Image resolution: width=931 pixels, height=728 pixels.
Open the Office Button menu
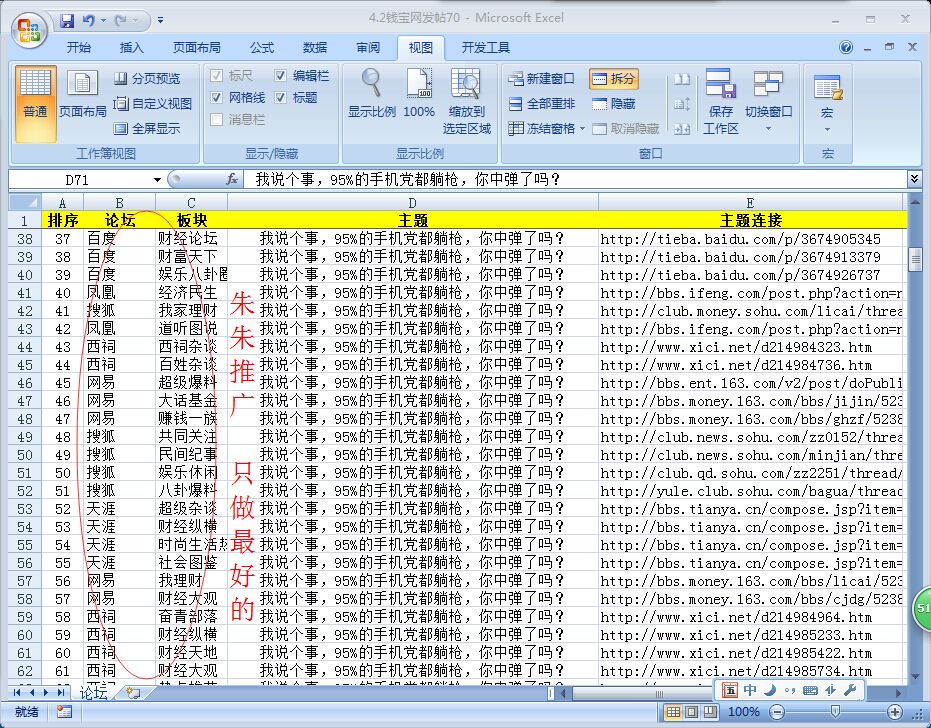30,29
